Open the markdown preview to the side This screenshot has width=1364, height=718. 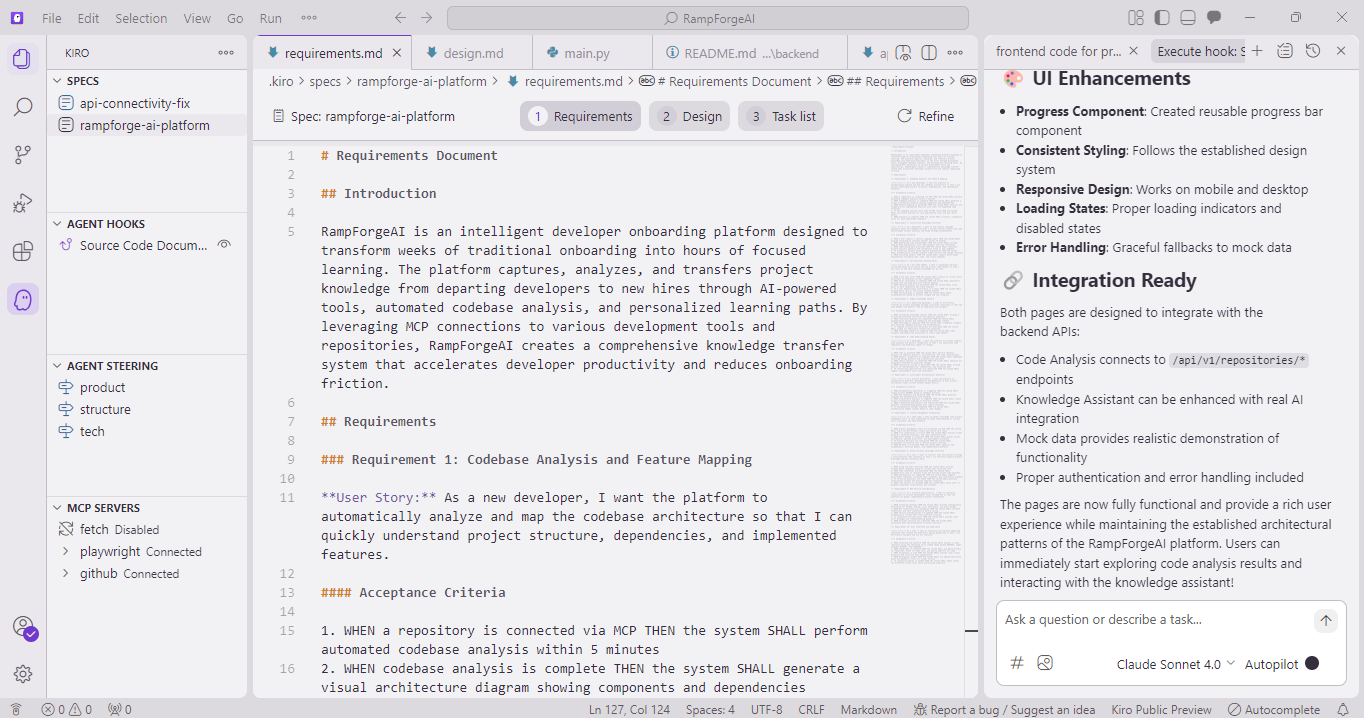(903, 53)
